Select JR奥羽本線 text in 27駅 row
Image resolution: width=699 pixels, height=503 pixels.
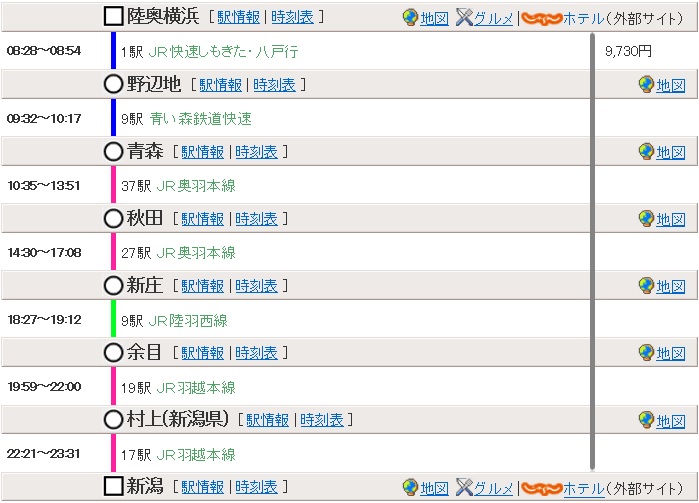pos(196,253)
